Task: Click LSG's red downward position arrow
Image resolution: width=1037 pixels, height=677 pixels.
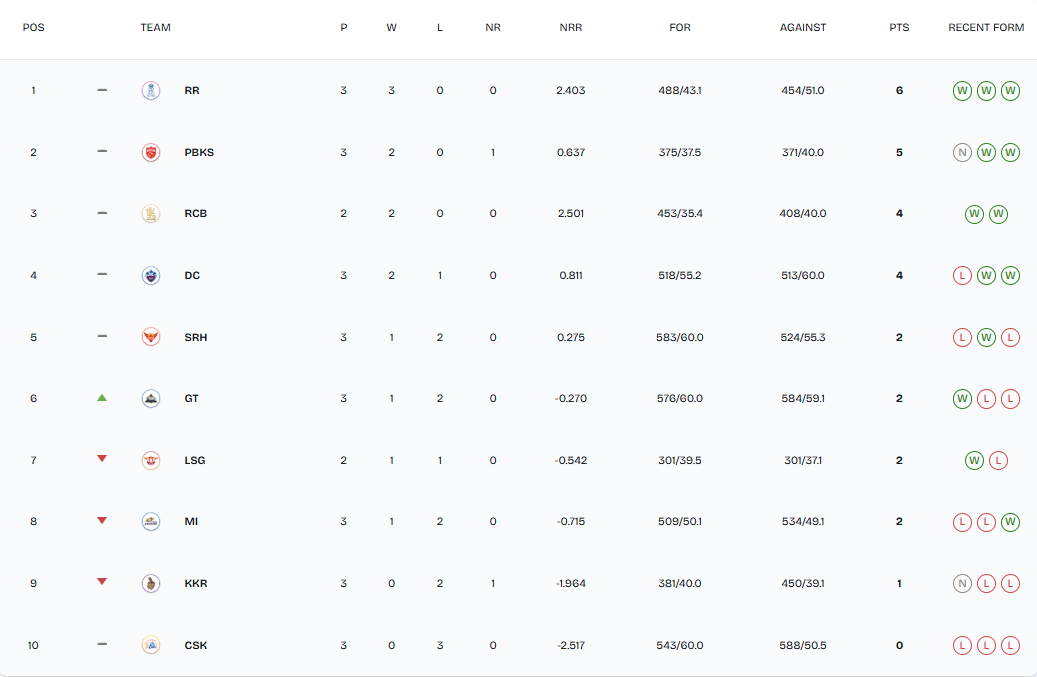Action: [x=102, y=459]
